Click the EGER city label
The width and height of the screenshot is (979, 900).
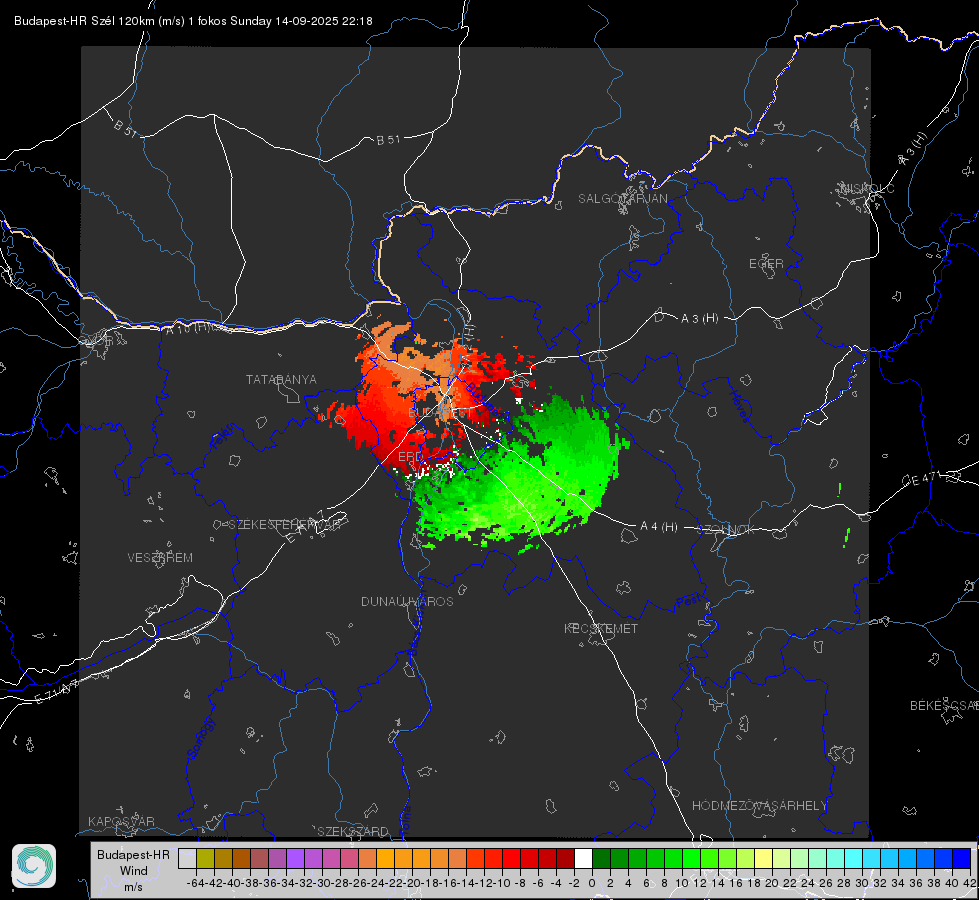(x=766, y=264)
